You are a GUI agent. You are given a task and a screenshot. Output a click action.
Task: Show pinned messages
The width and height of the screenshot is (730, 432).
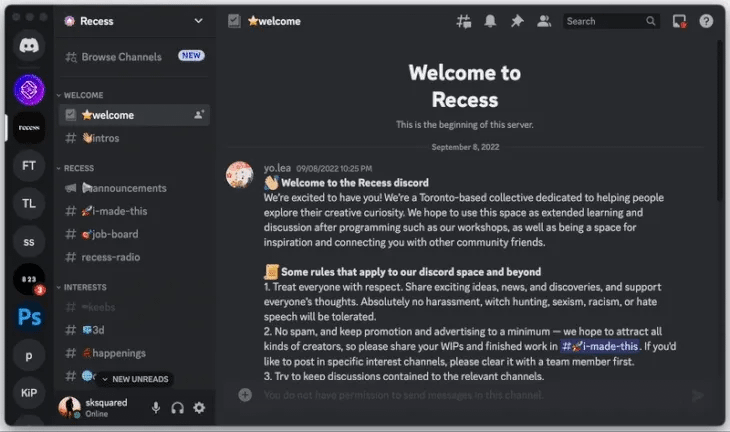[x=517, y=21]
